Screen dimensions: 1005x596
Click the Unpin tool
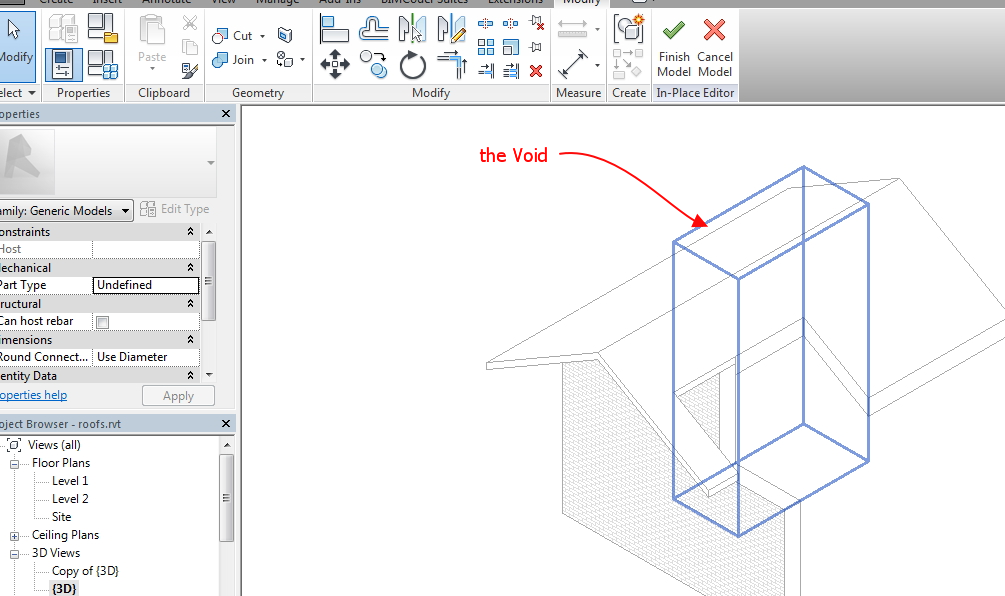536,24
